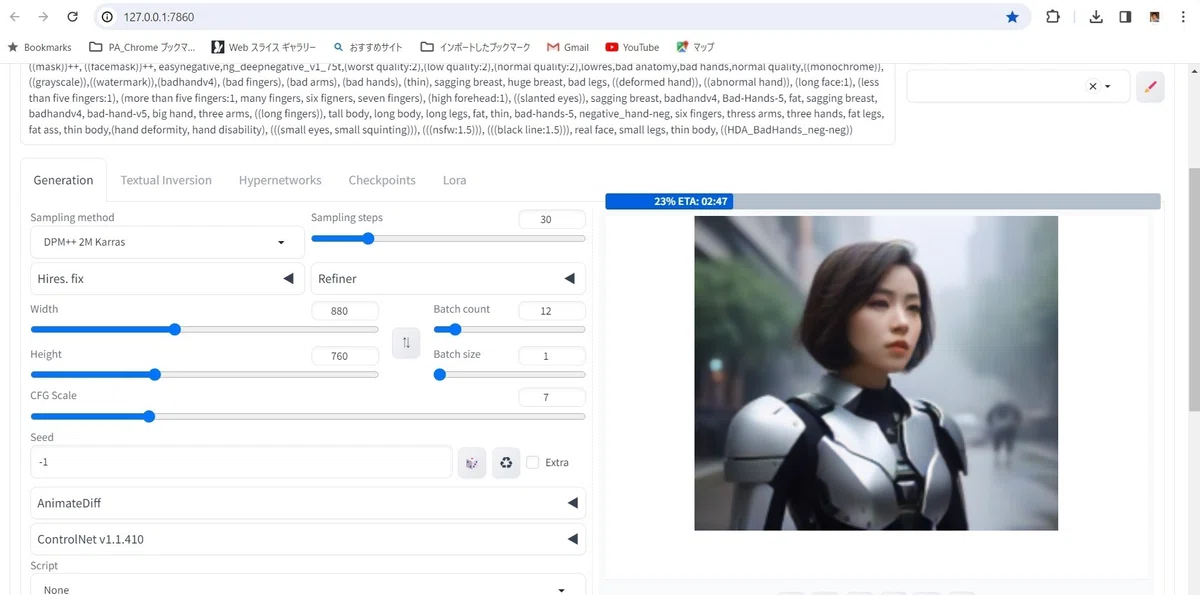This screenshot has height=595, width=1200.
Task: Click the browser forward arrow
Action: (x=43, y=17)
